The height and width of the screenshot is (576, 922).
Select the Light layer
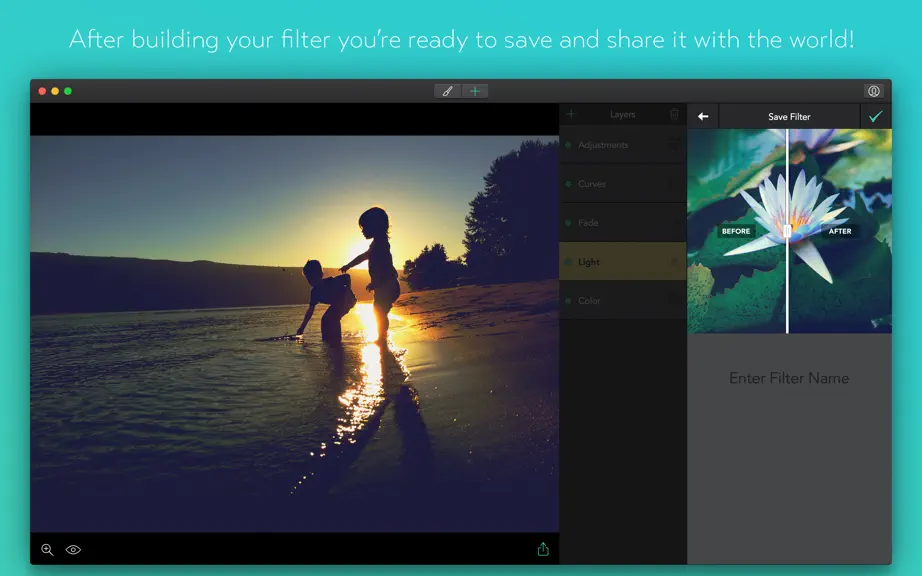[x=623, y=262]
